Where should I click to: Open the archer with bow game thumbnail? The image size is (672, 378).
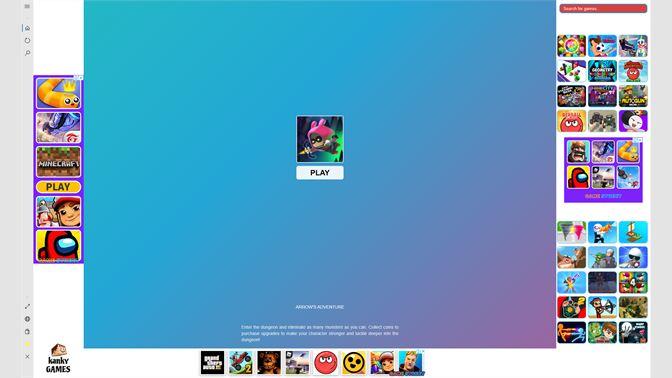pyautogui.click(x=602, y=307)
